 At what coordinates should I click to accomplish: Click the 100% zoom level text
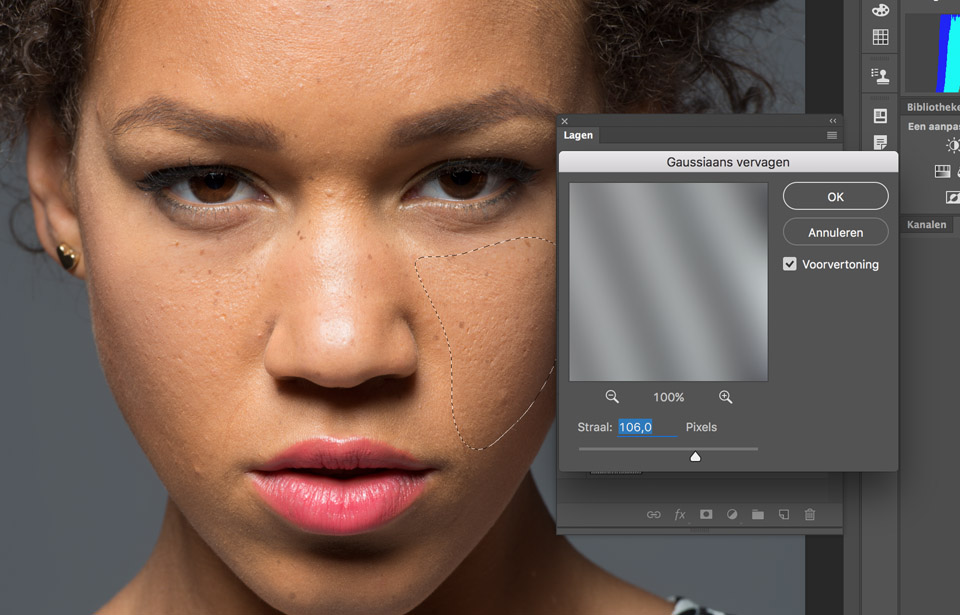point(669,398)
